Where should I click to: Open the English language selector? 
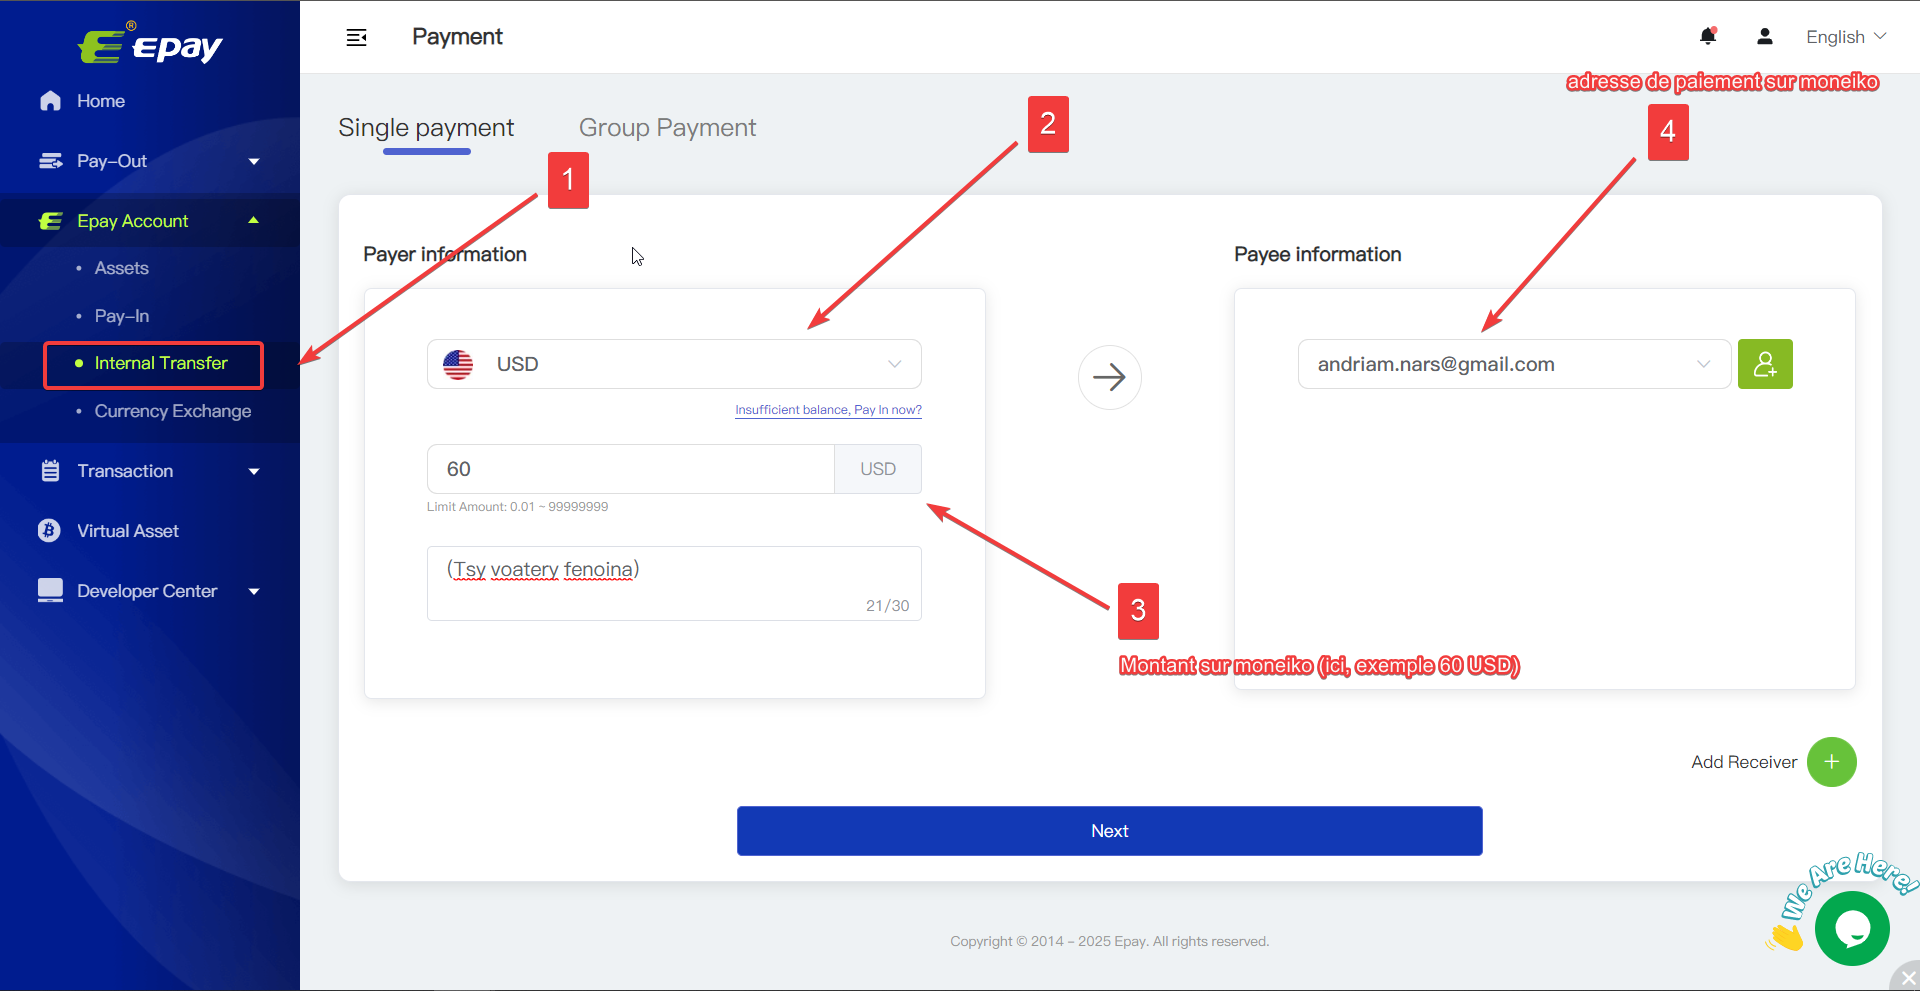pos(1846,37)
